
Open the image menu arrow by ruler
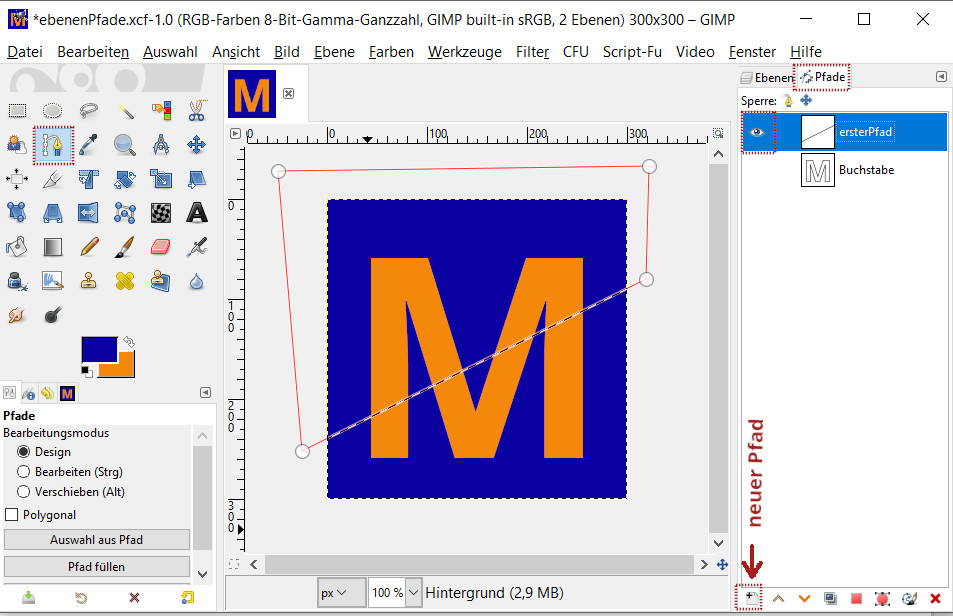pyautogui.click(x=235, y=134)
